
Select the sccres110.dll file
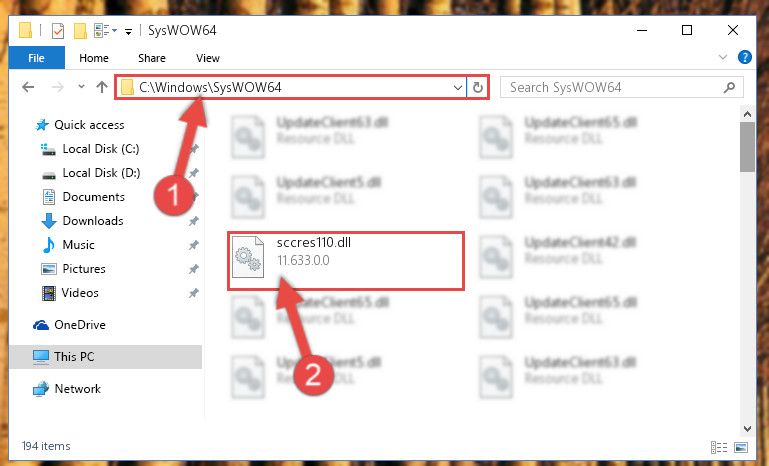coord(346,260)
